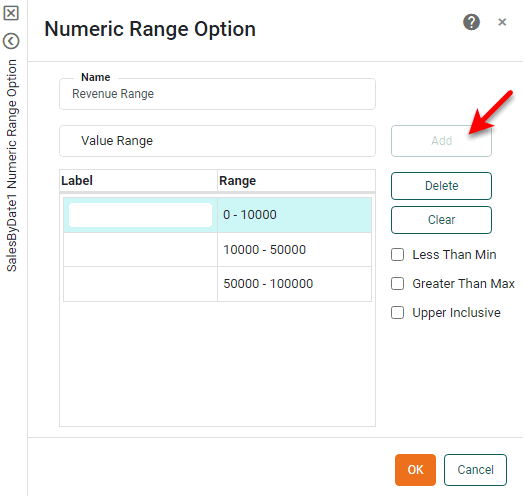Confirm with the OK button
526x496 pixels.
(x=415, y=470)
